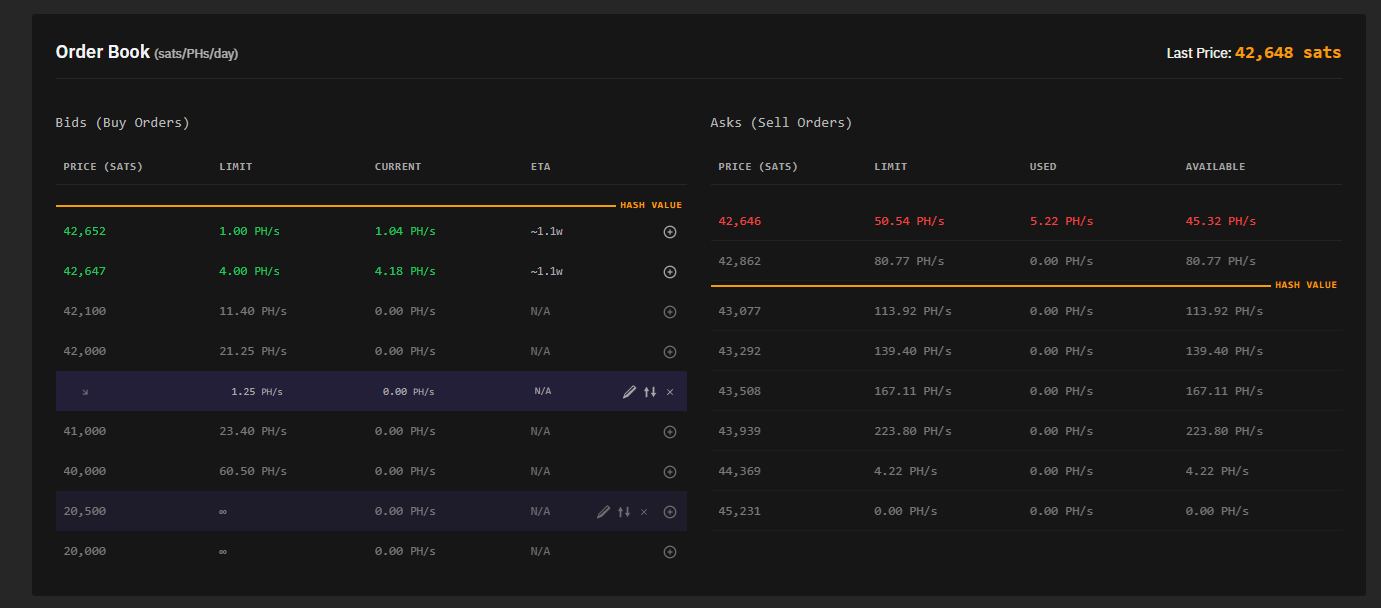Click the Bids (Buy Orders) label
Viewport: 1381px width, 608px height.
click(x=122, y=123)
